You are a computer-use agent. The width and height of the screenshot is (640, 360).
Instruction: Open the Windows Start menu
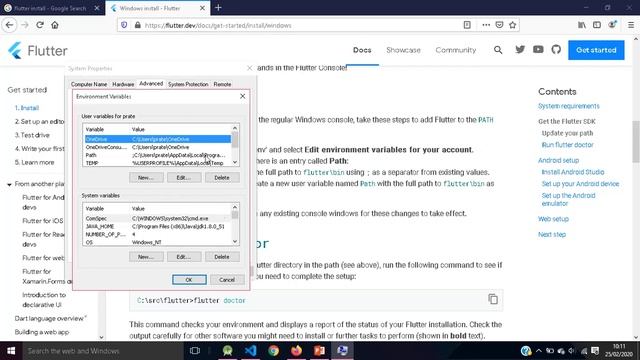point(11,351)
